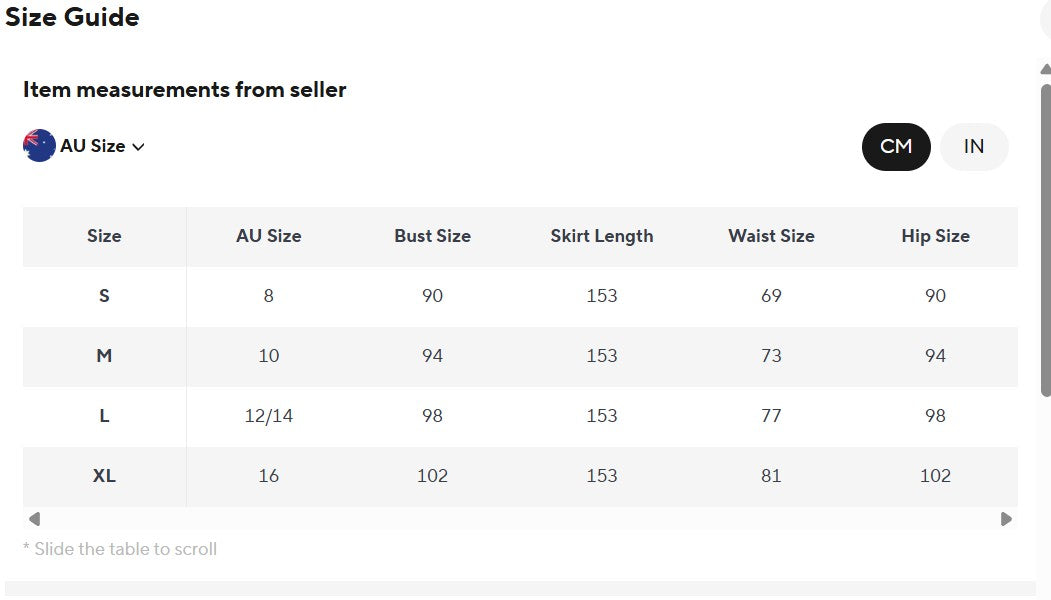This screenshot has height=600, width=1051.
Task: Open the AU Size region dropdown
Action: [84, 145]
